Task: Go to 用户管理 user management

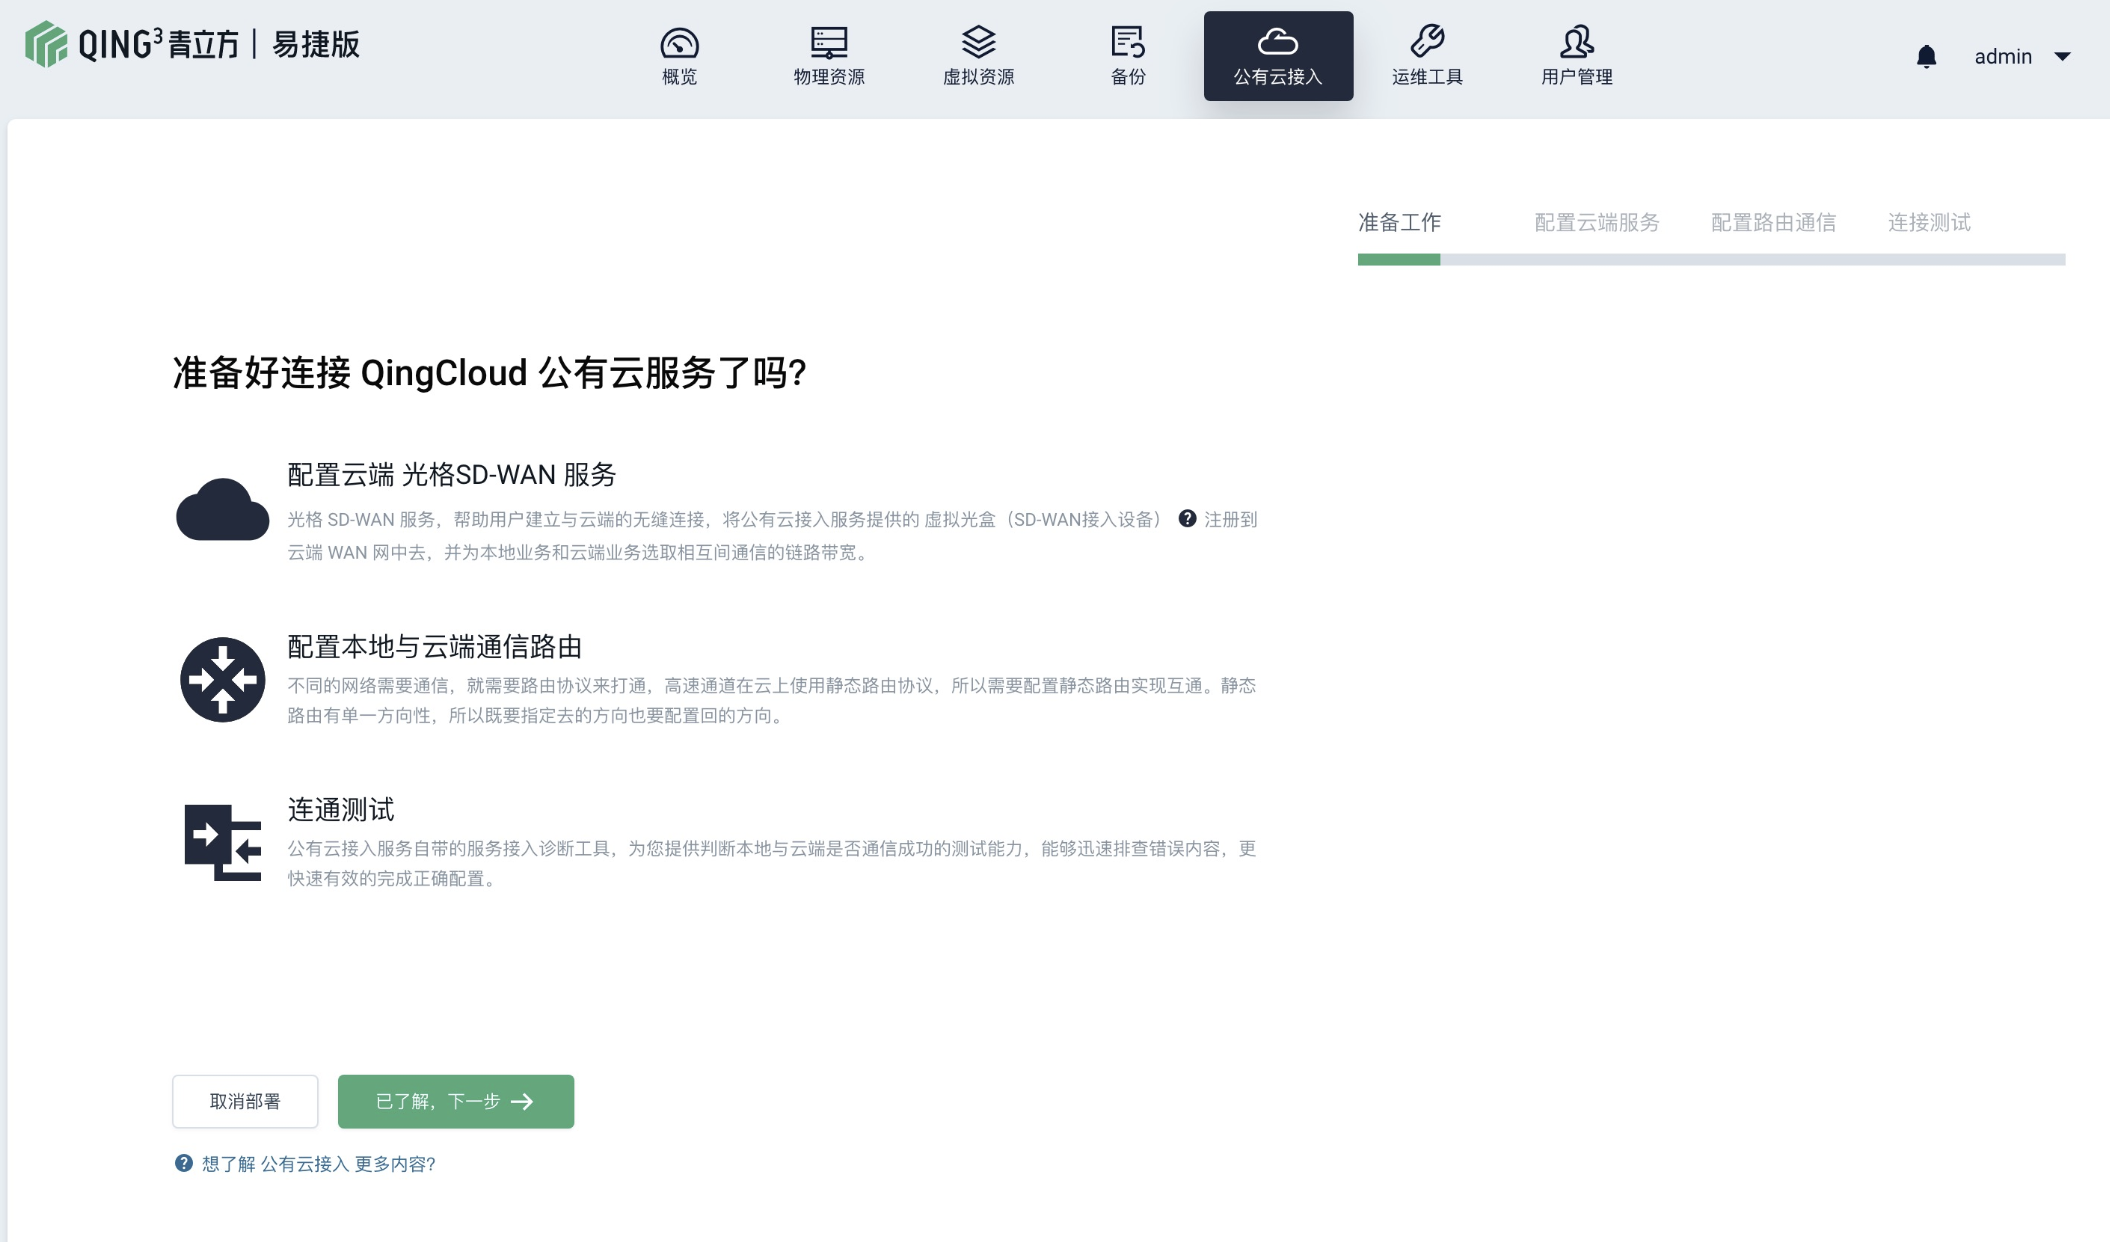Action: coord(1577,56)
